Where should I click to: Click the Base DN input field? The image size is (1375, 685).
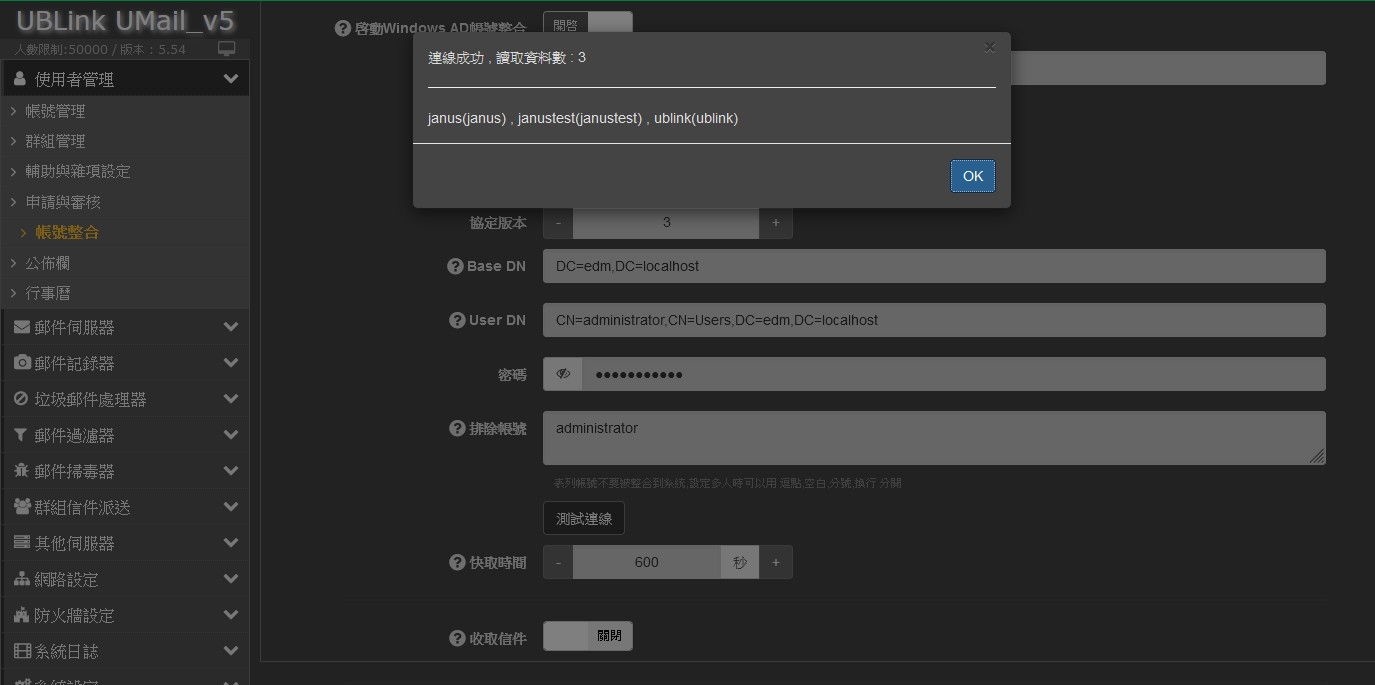(933, 266)
